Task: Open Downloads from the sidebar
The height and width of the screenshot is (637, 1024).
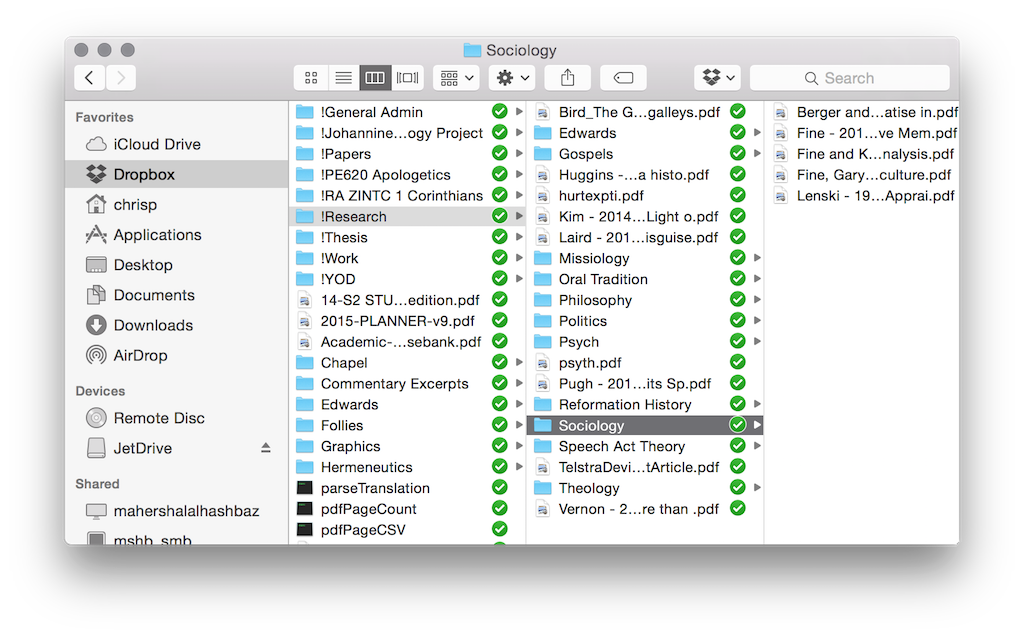Action: [153, 325]
